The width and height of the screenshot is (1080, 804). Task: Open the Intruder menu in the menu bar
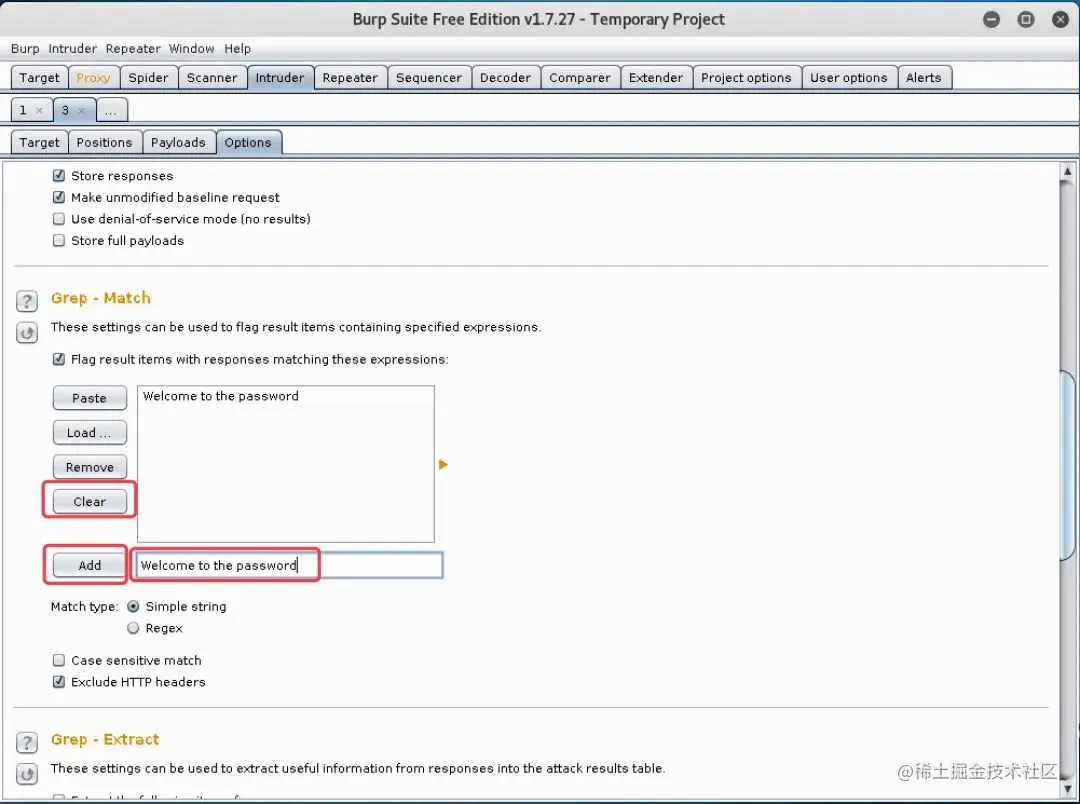pyautogui.click(x=72, y=49)
